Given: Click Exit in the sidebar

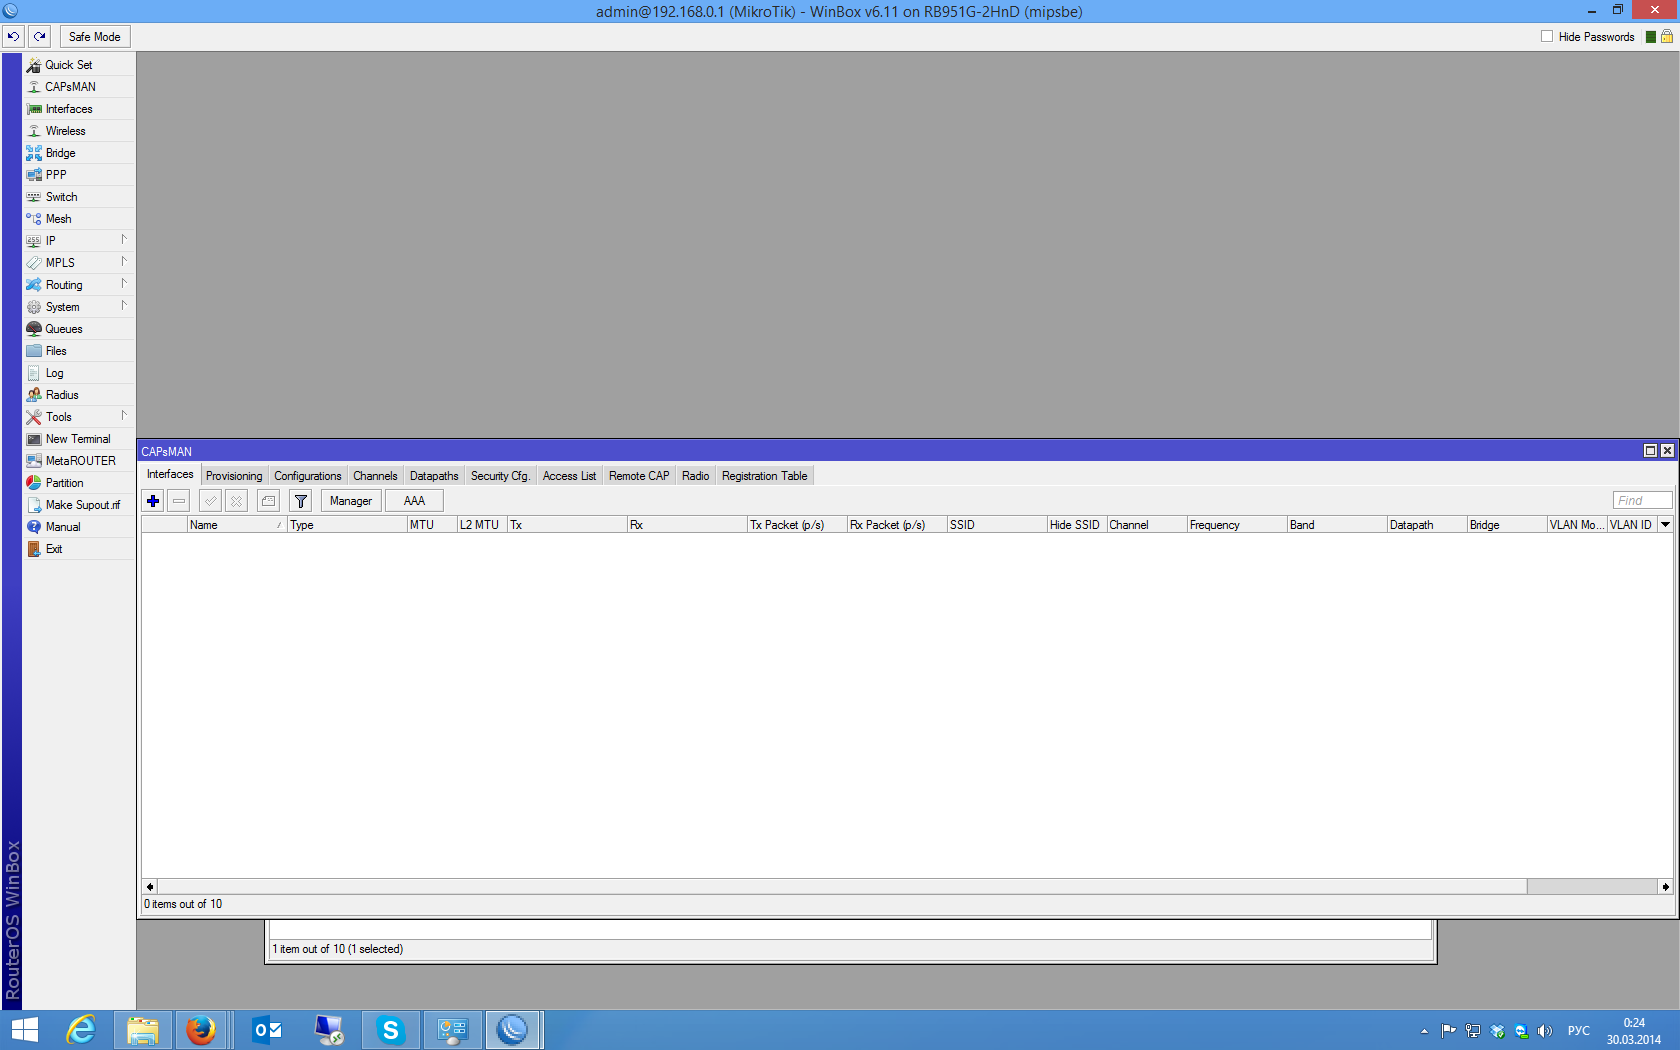Looking at the screenshot, I should coord(79,549).
